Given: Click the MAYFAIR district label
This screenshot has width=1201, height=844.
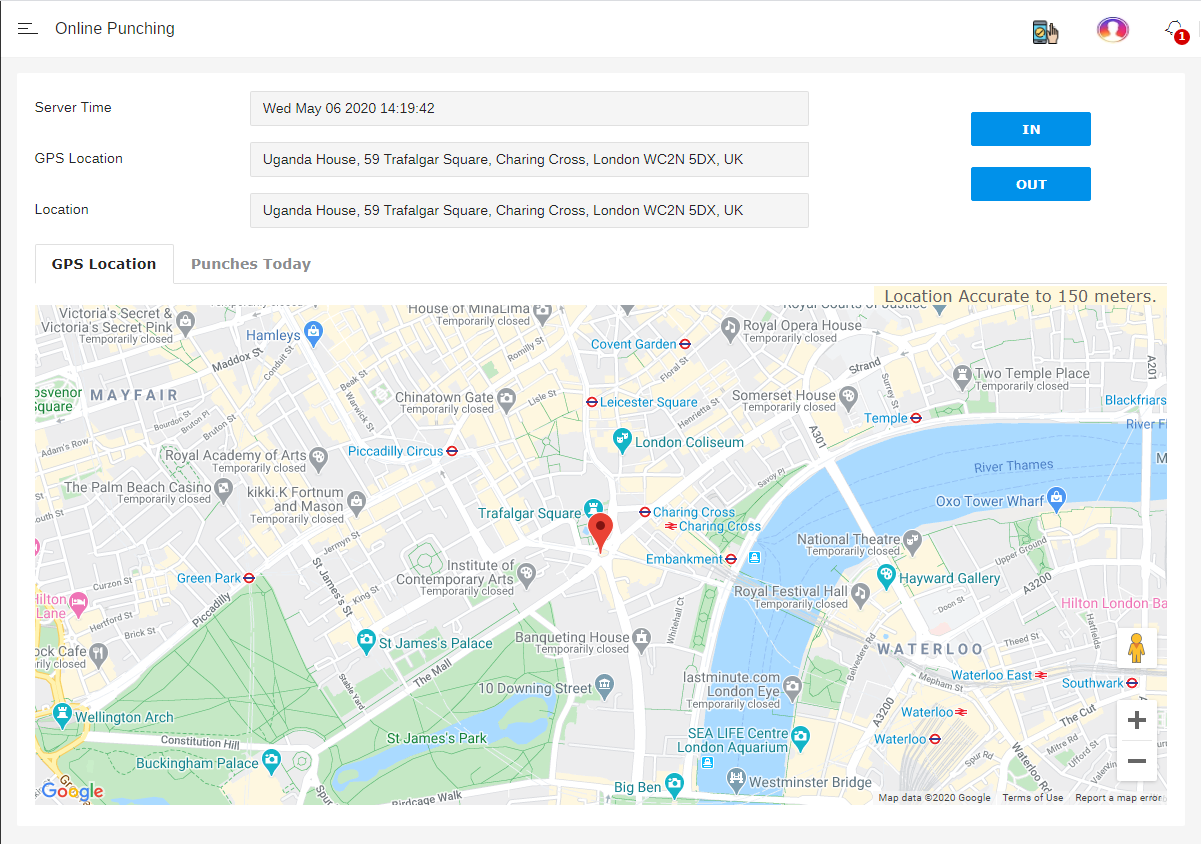Looking at the screenshot, I should click(x=134, y=396).
